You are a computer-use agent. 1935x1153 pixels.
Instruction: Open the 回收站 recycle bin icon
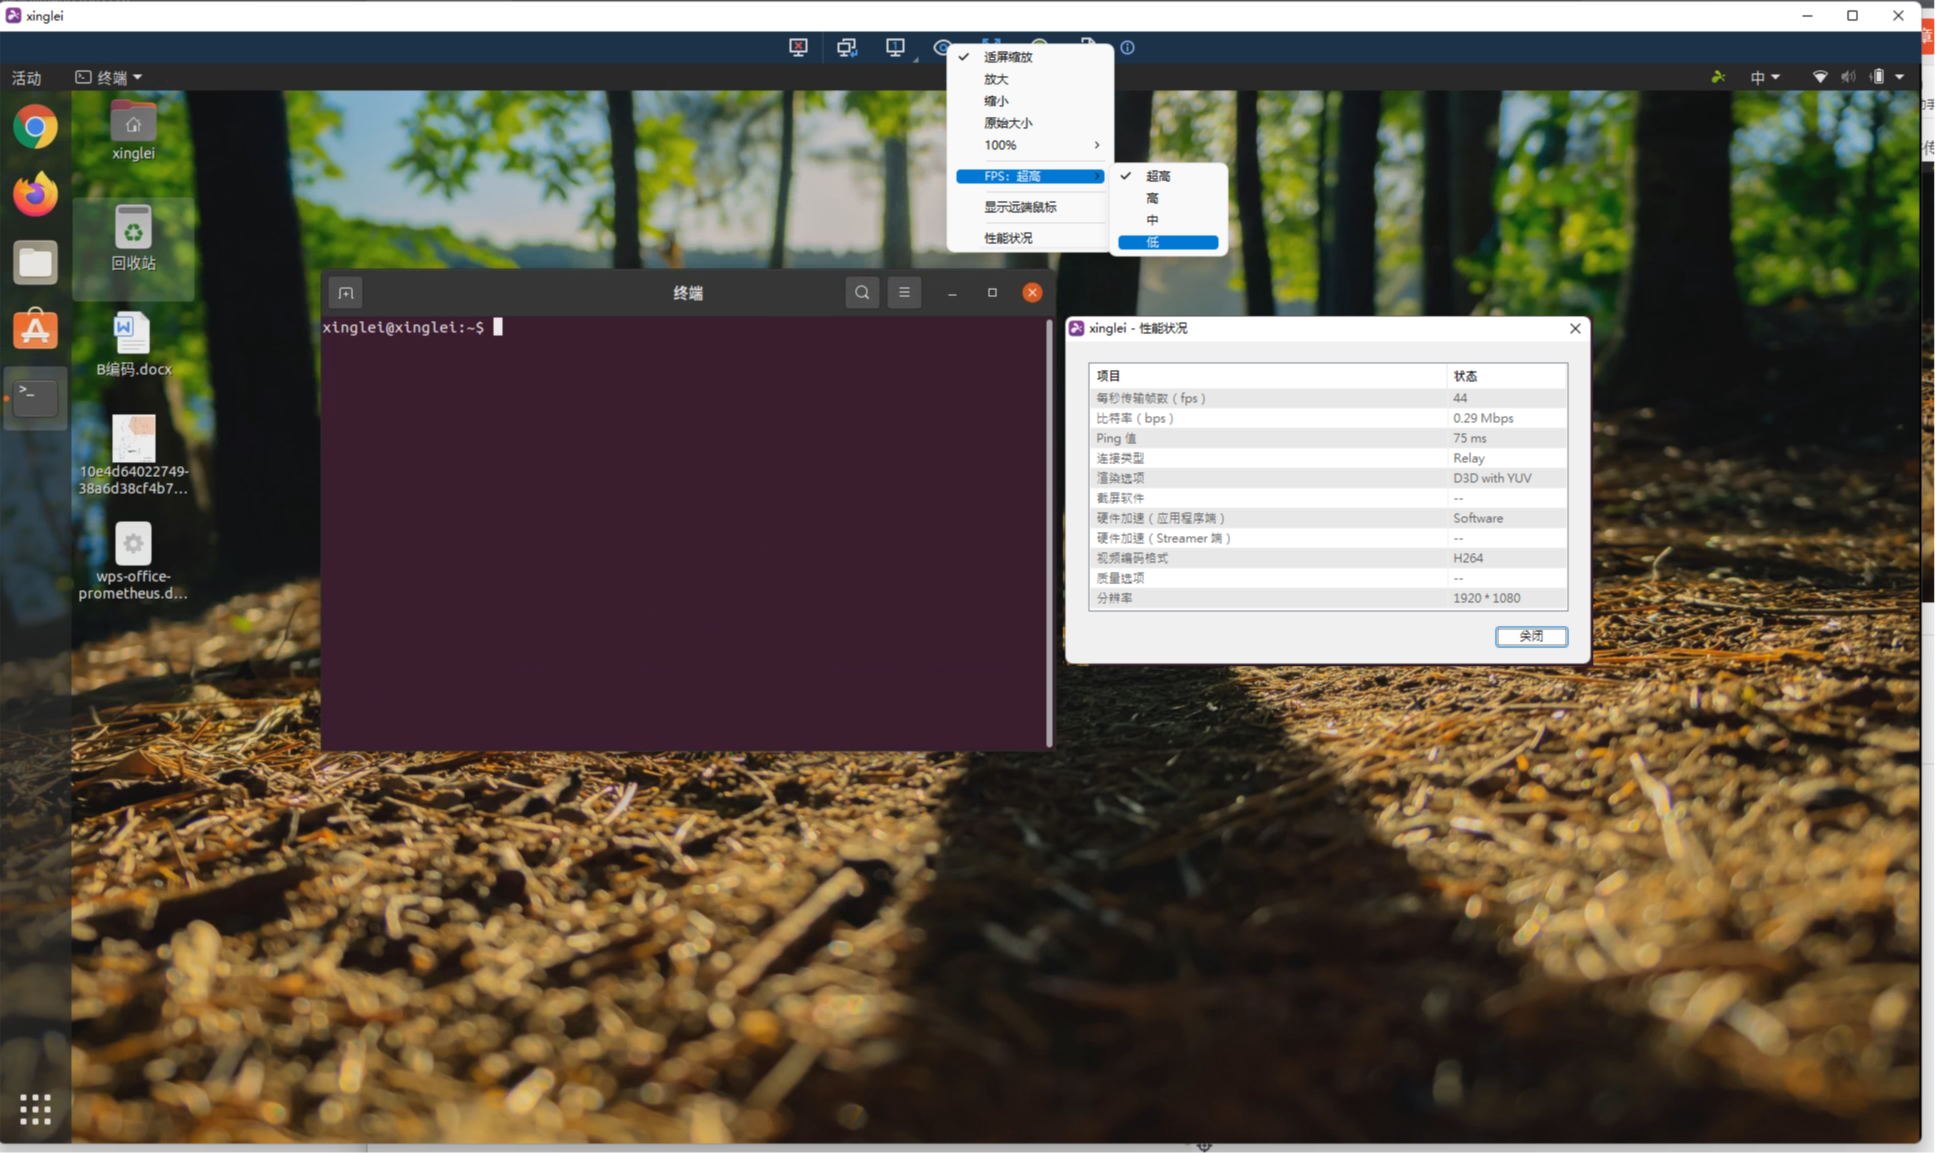pyautogui.click(x=133, y=238)
